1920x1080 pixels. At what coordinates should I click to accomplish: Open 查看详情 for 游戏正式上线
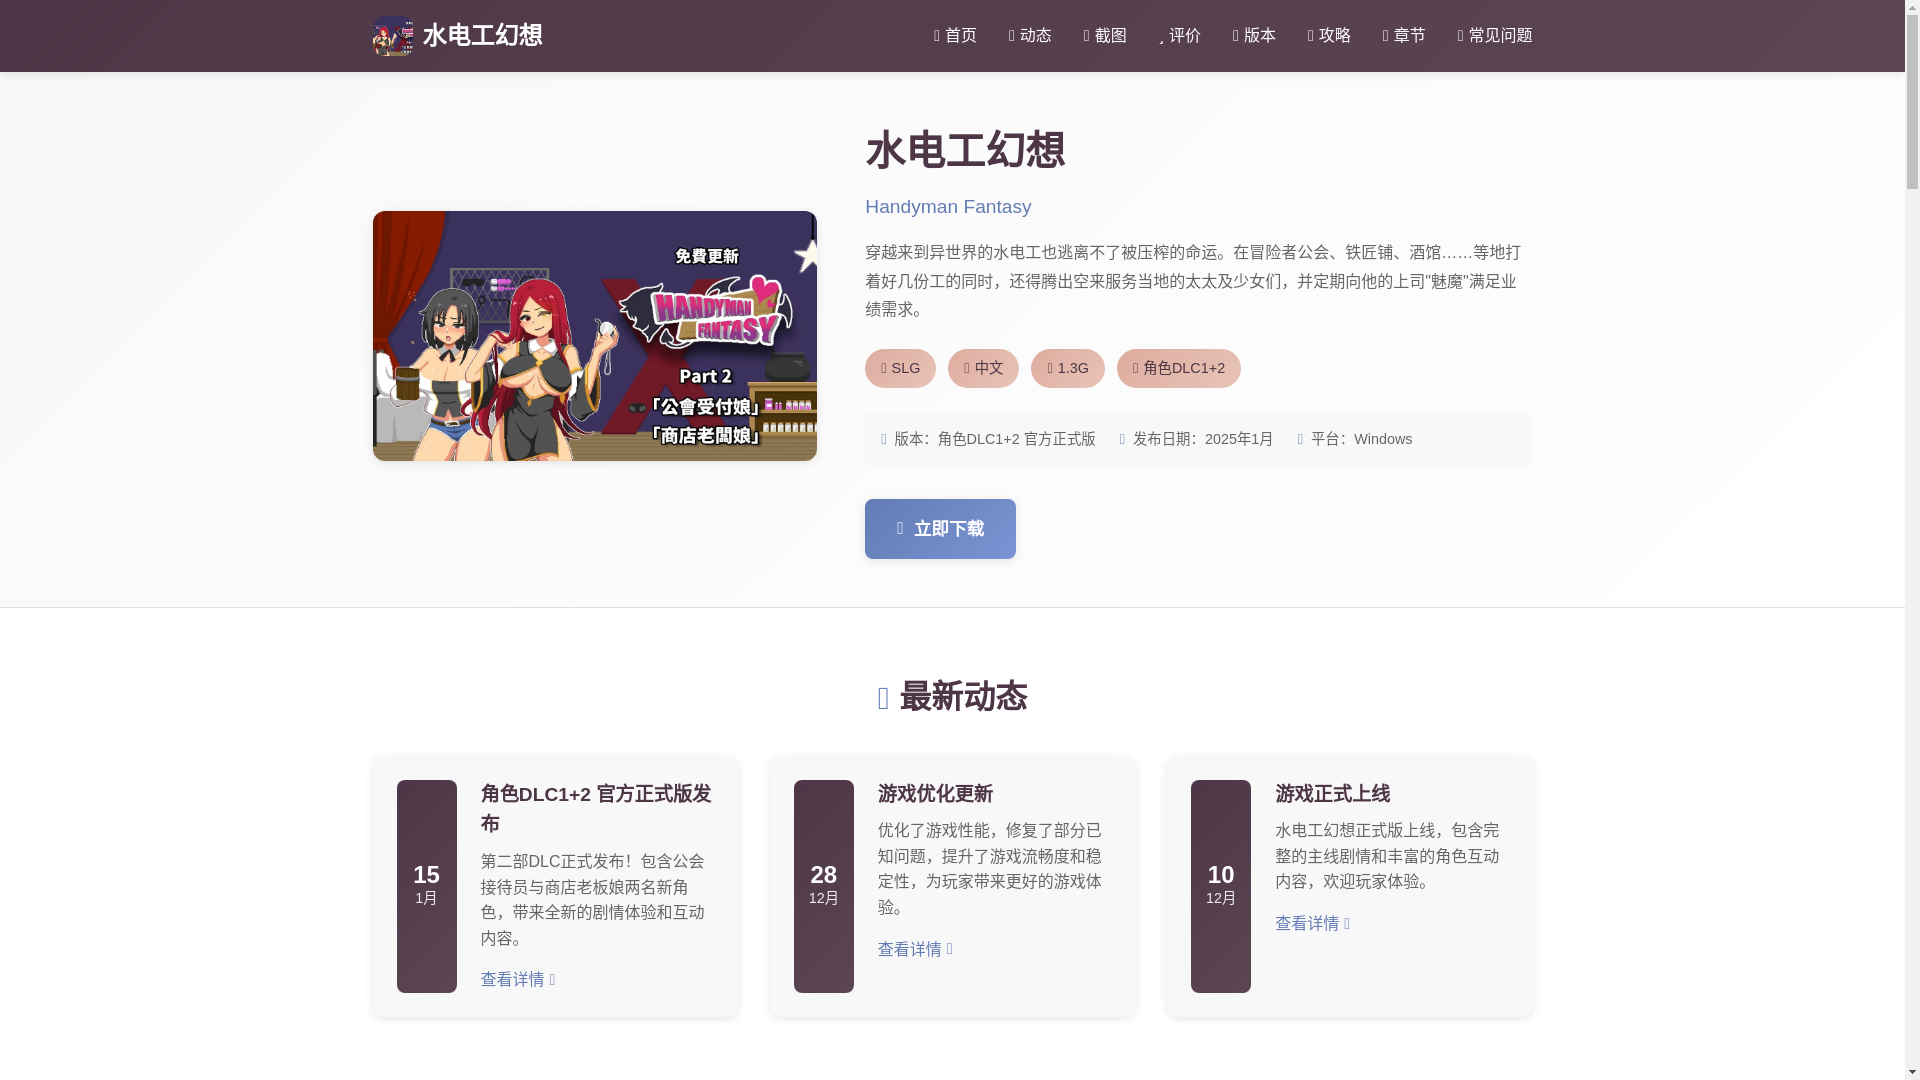(x=1312, y=924)
